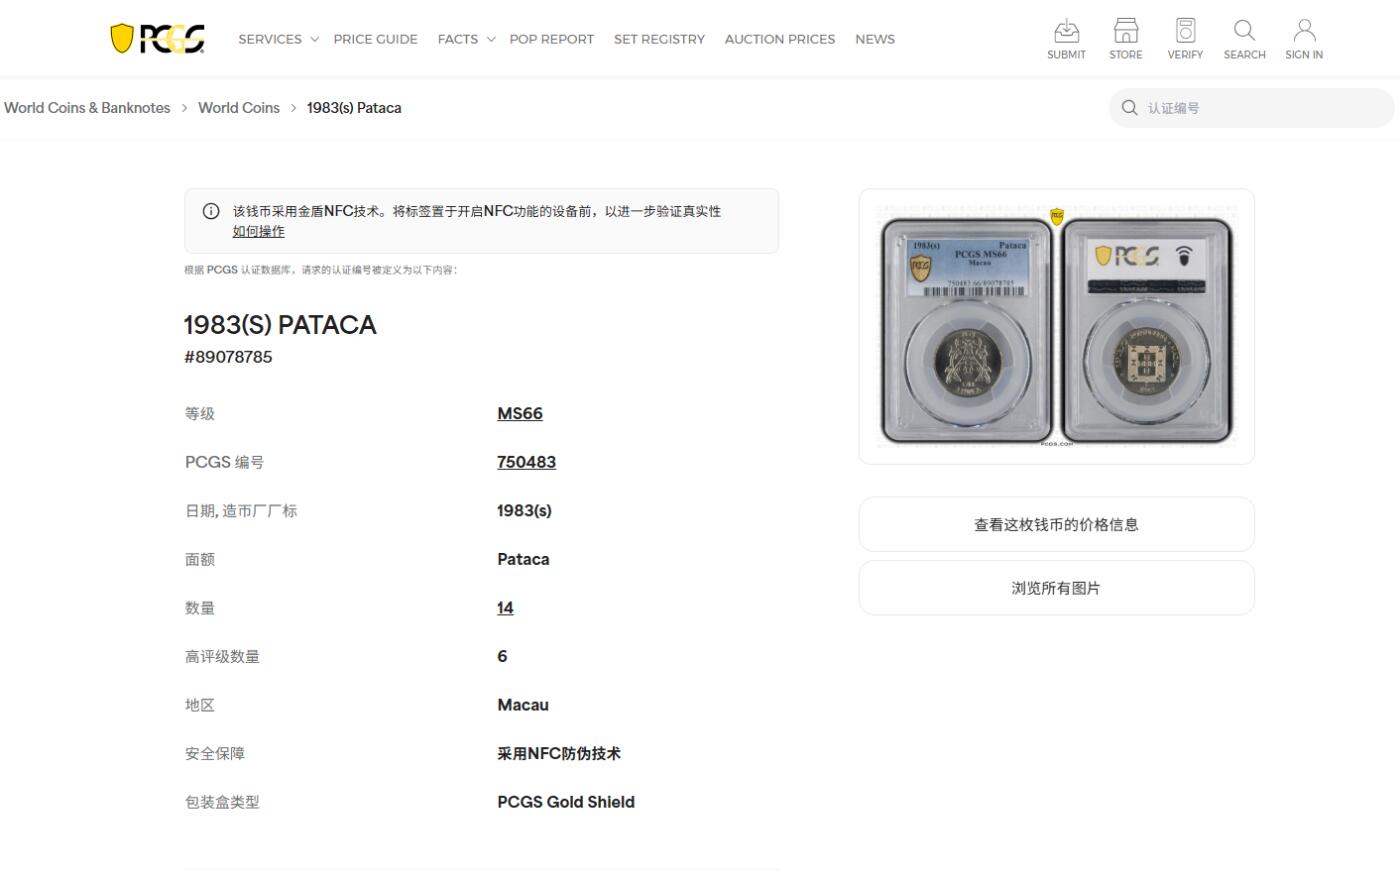Open the Price Guide menu item
Screen dimensions: 1400x880
tap(375, 39)
